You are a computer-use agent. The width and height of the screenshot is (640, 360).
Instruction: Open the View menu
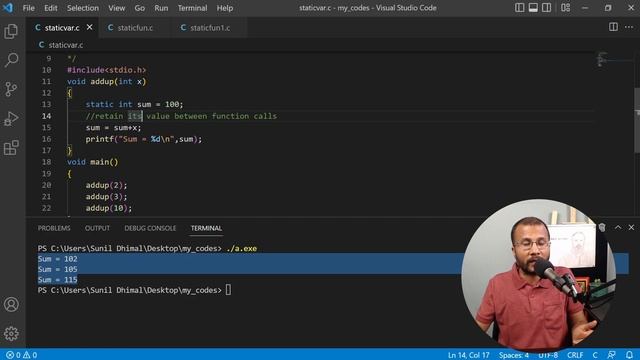pos(117,8)
